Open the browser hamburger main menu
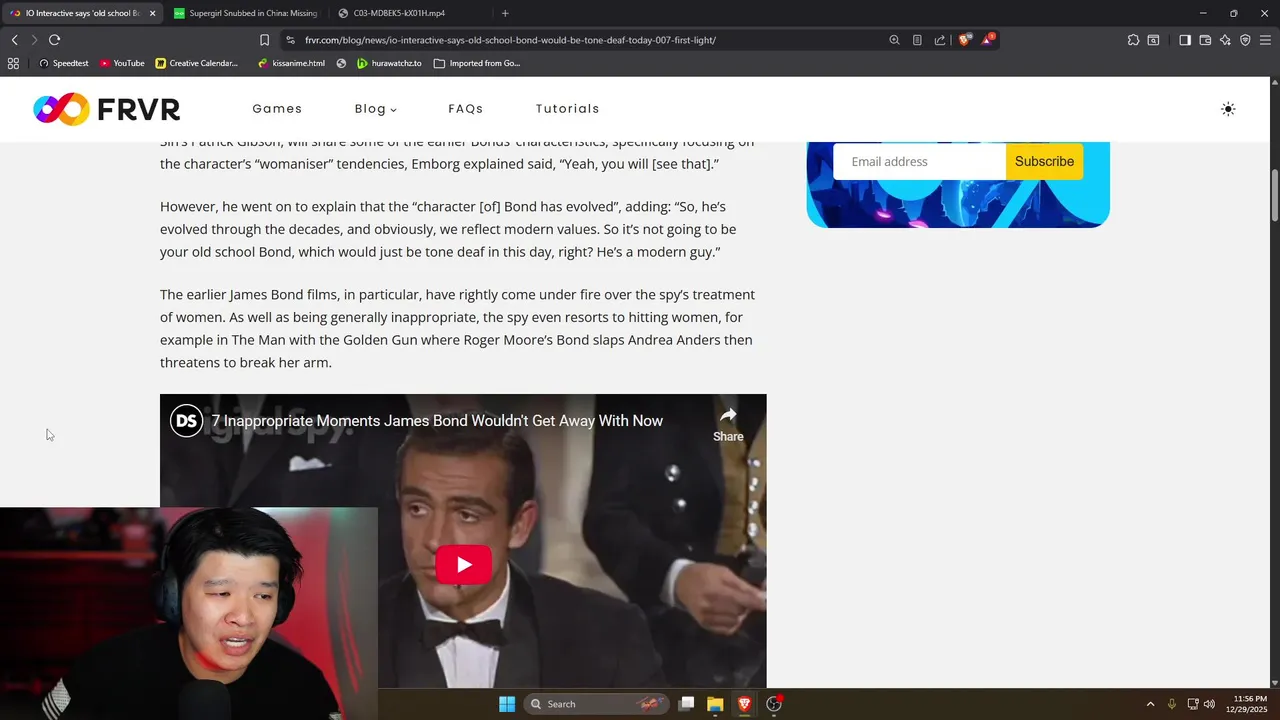This screenshot has height=720, width=1280. 1265,40
